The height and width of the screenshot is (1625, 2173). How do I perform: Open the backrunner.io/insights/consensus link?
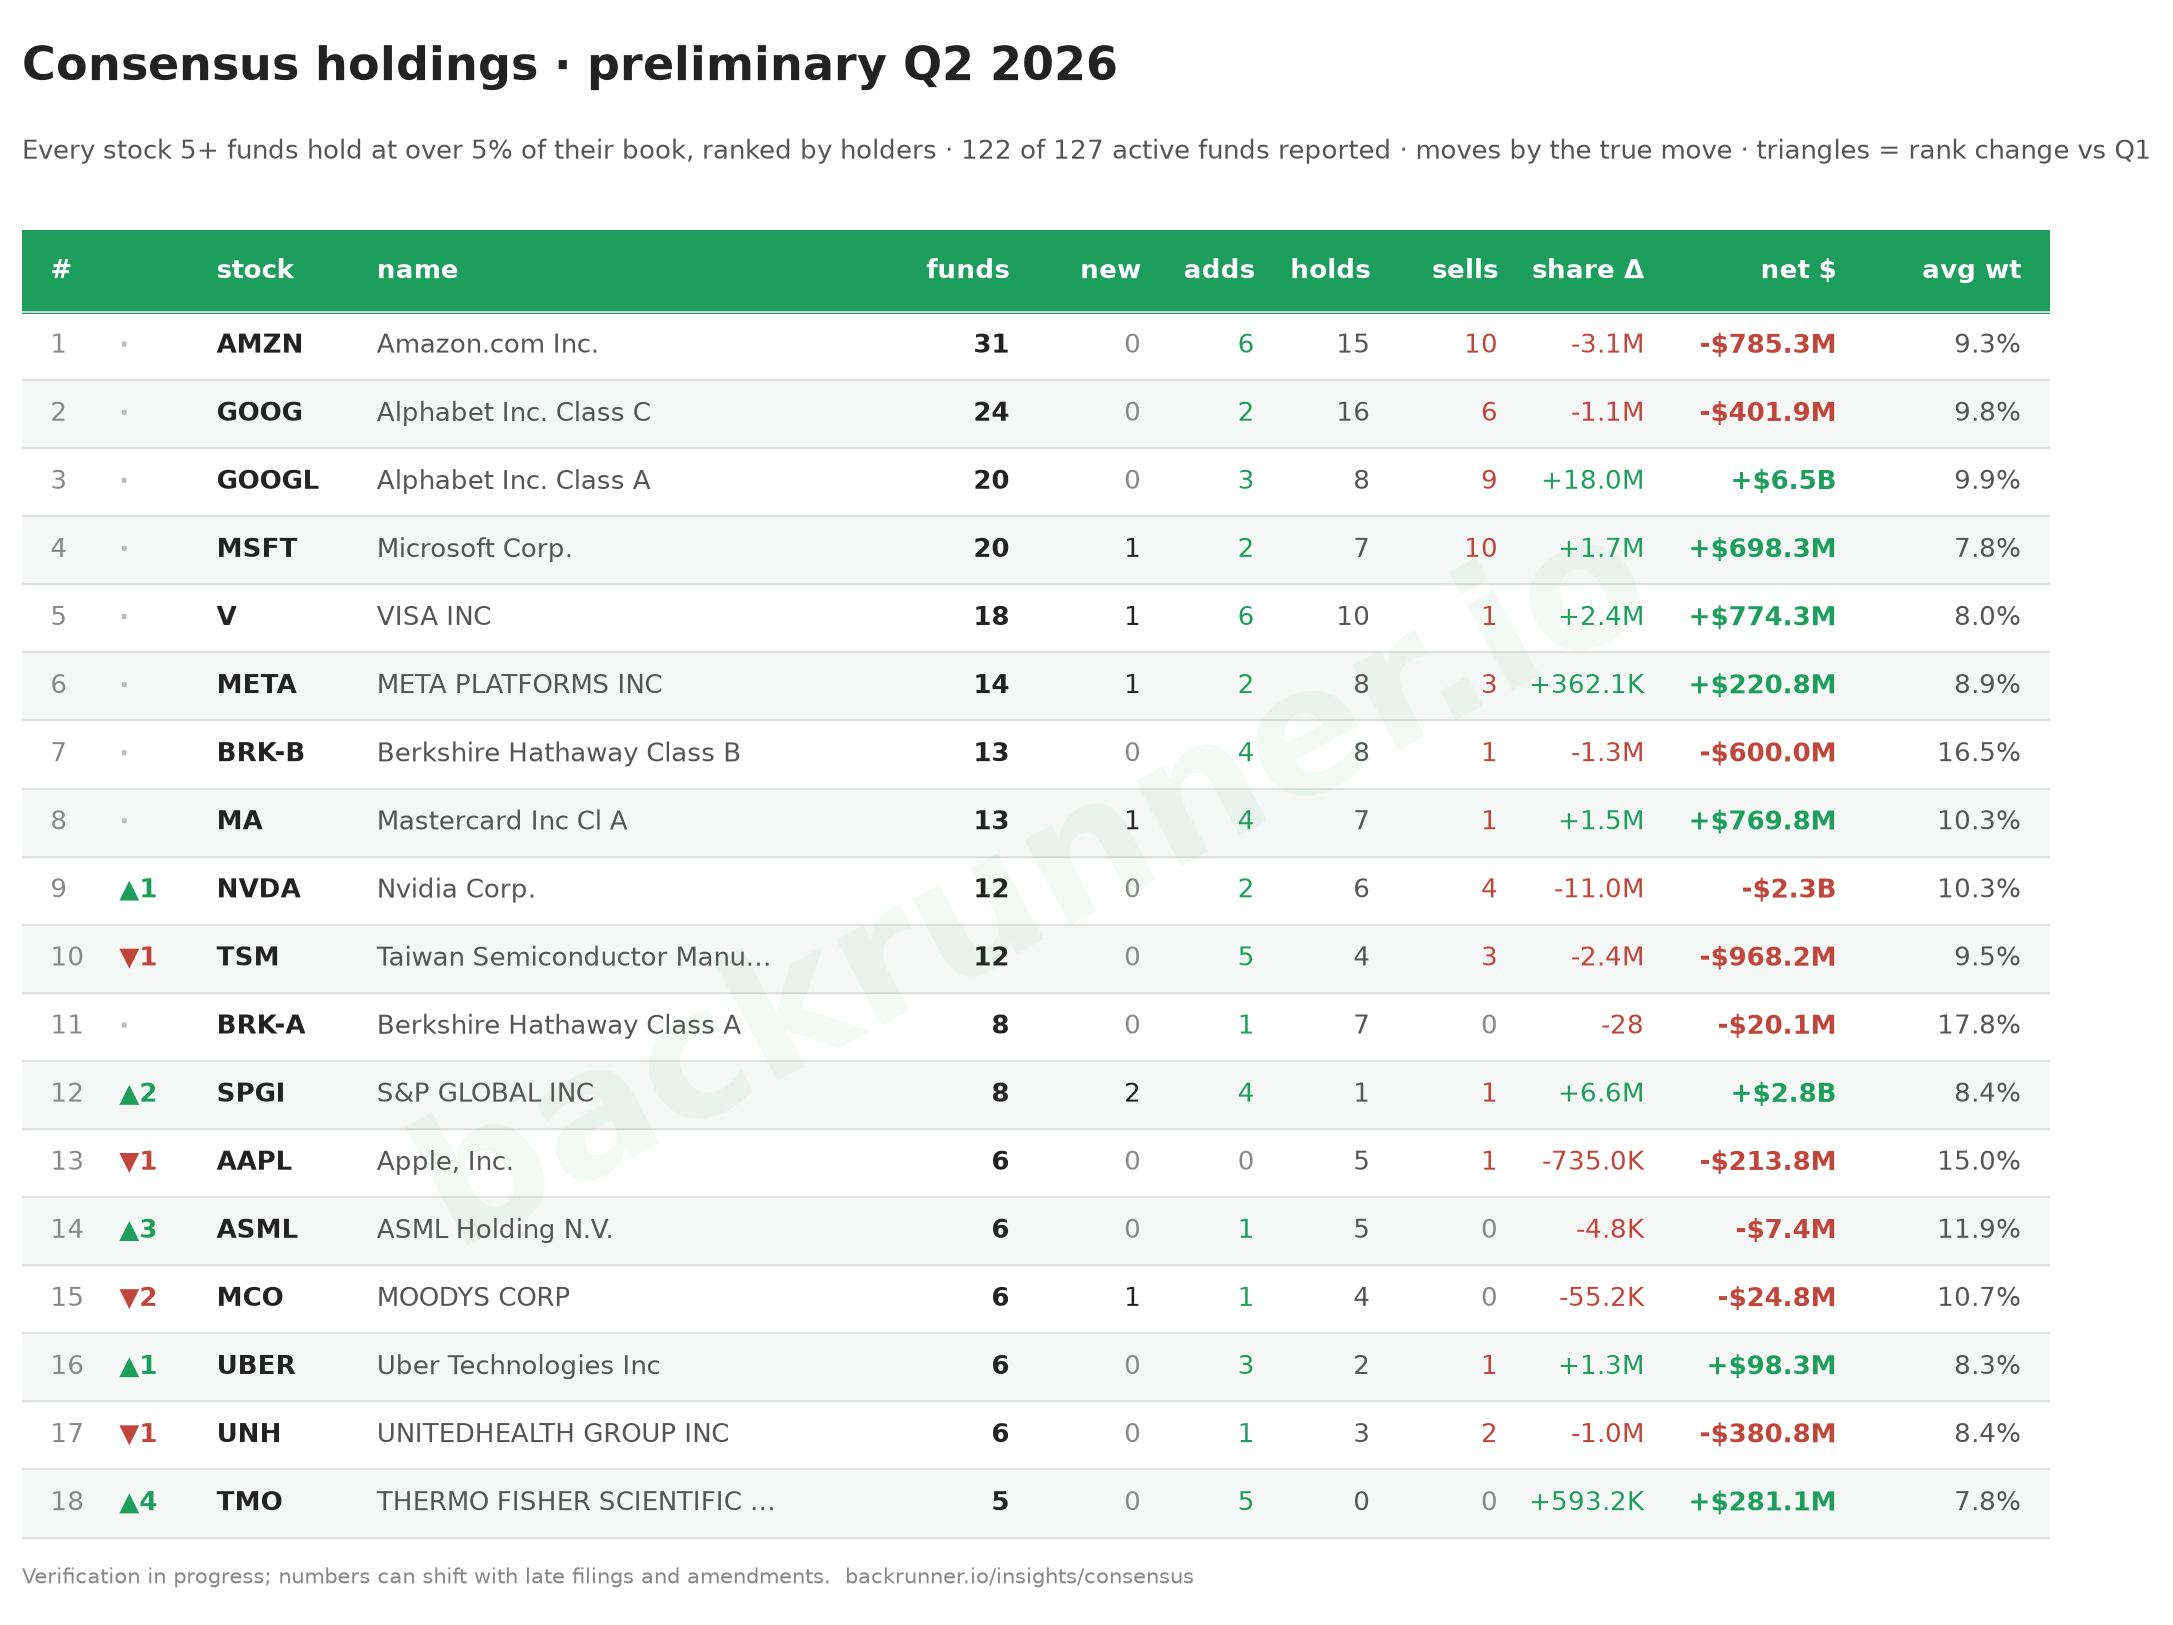tap(1019, 1577)
